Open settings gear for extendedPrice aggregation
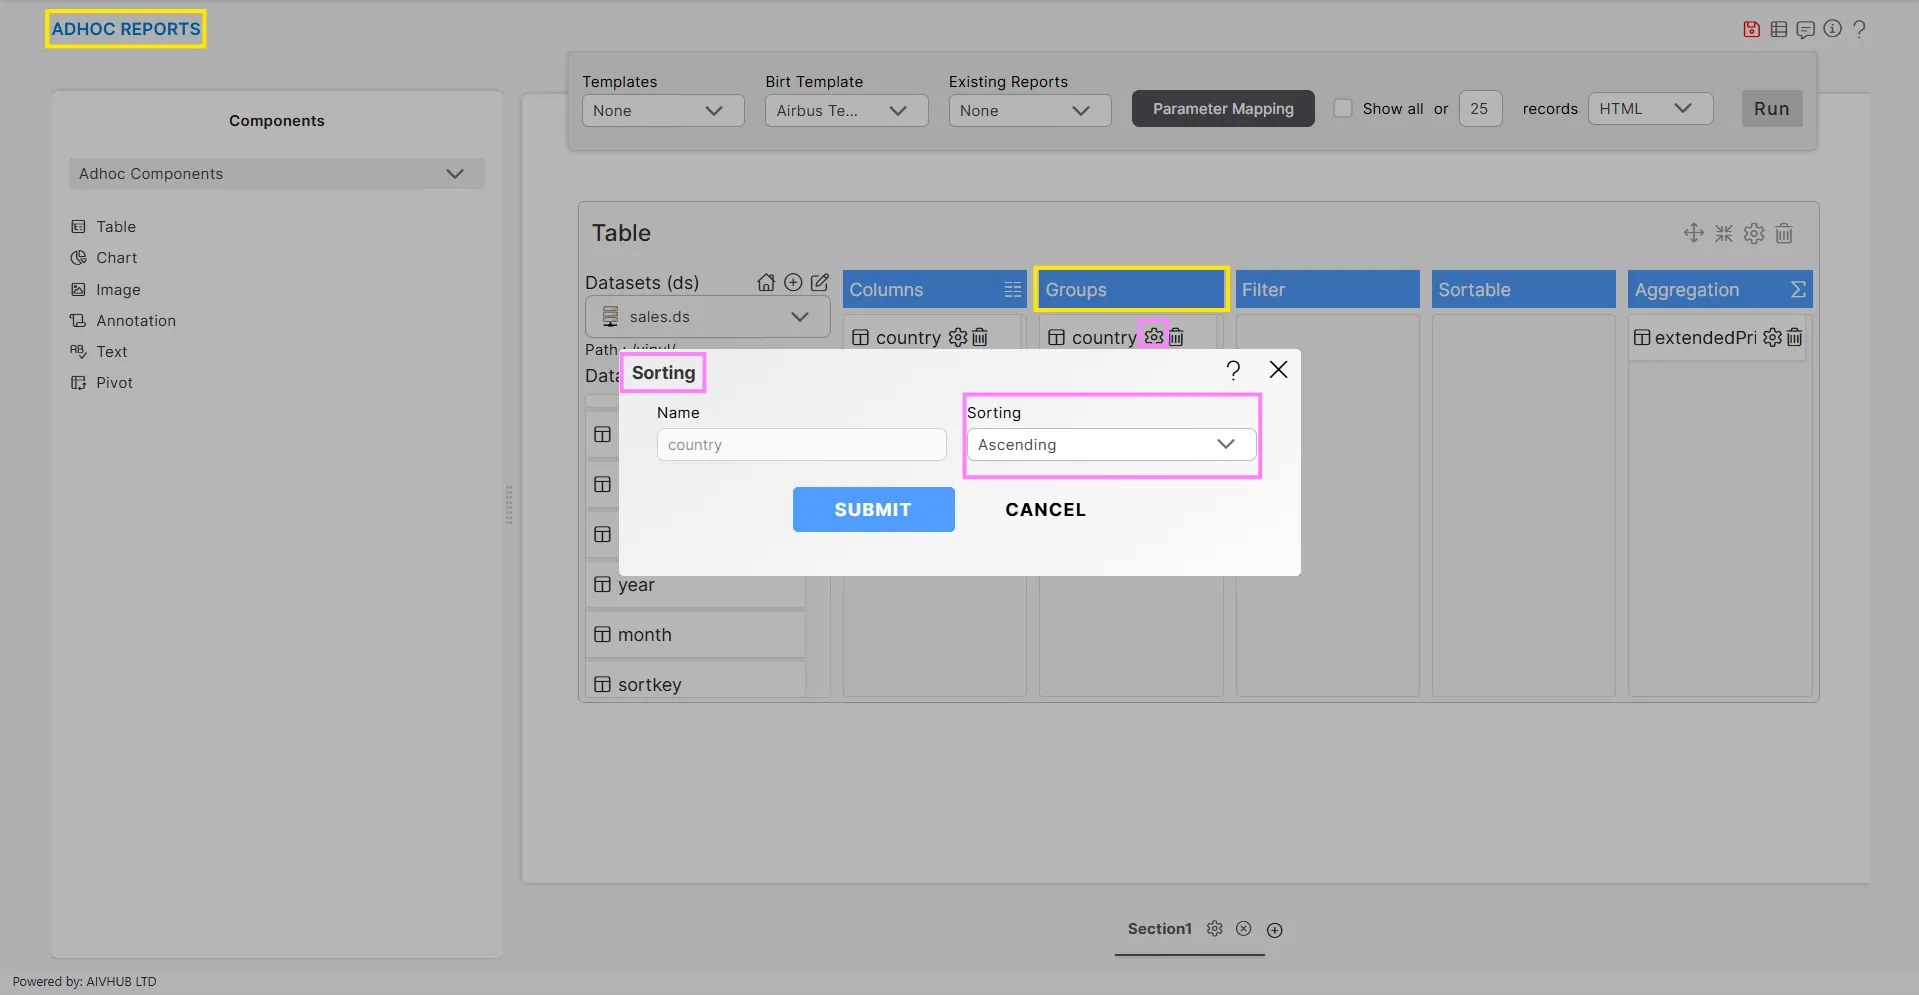Viewport: 1919px width, 995px height. pos(1772,338)
